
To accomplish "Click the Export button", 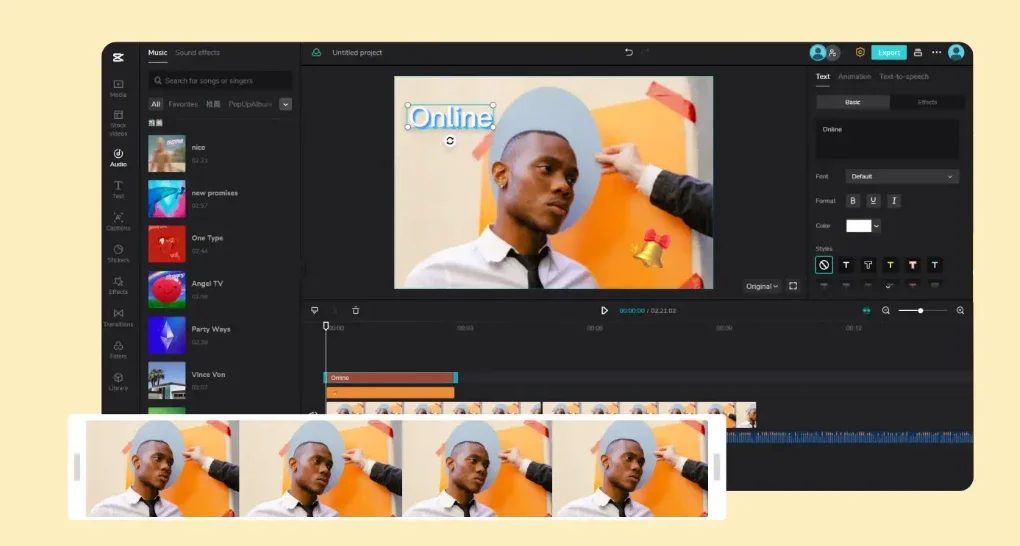I will point(889,53).
